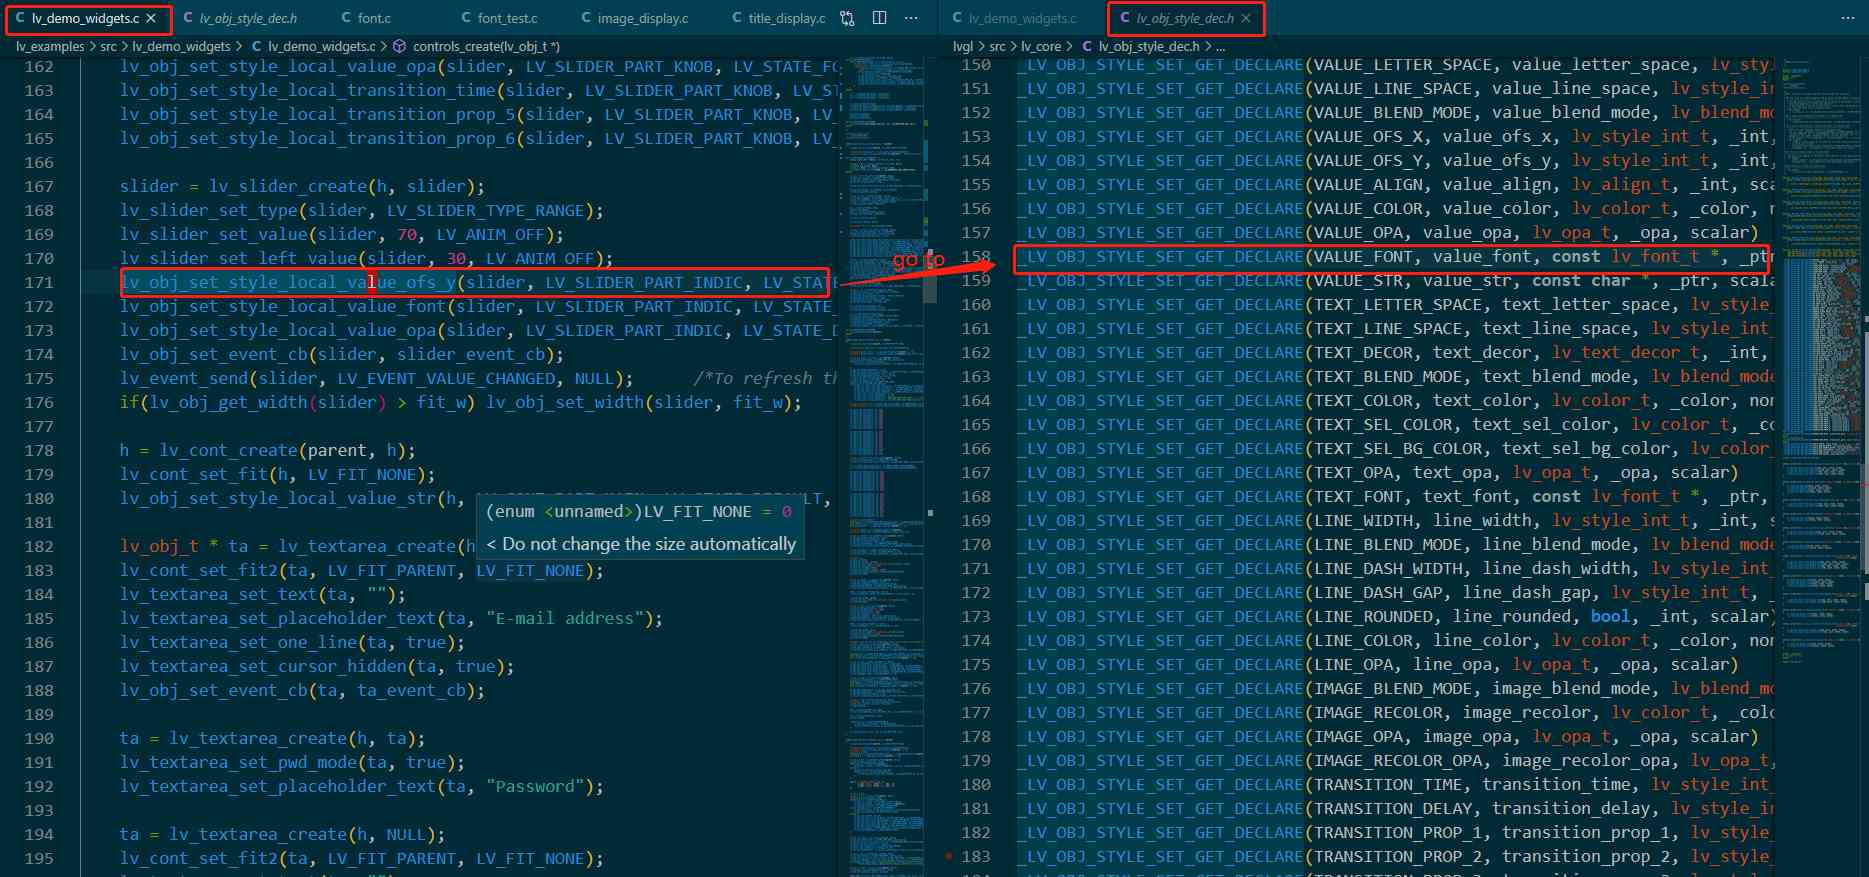Click the cube symbol icon before controls_create

pos(399,46)
